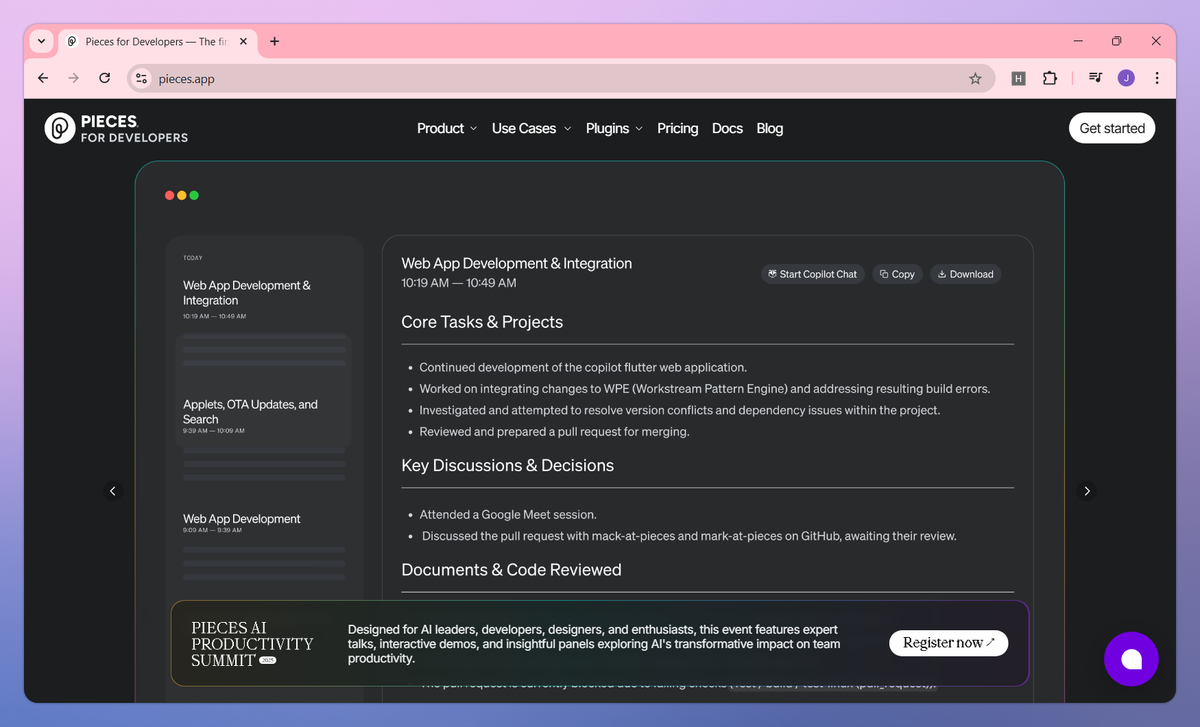Screen dimensions: 1200x727
Task: Click the red traffic light dot
Action: pyautogui.click(x=170, y=195)
